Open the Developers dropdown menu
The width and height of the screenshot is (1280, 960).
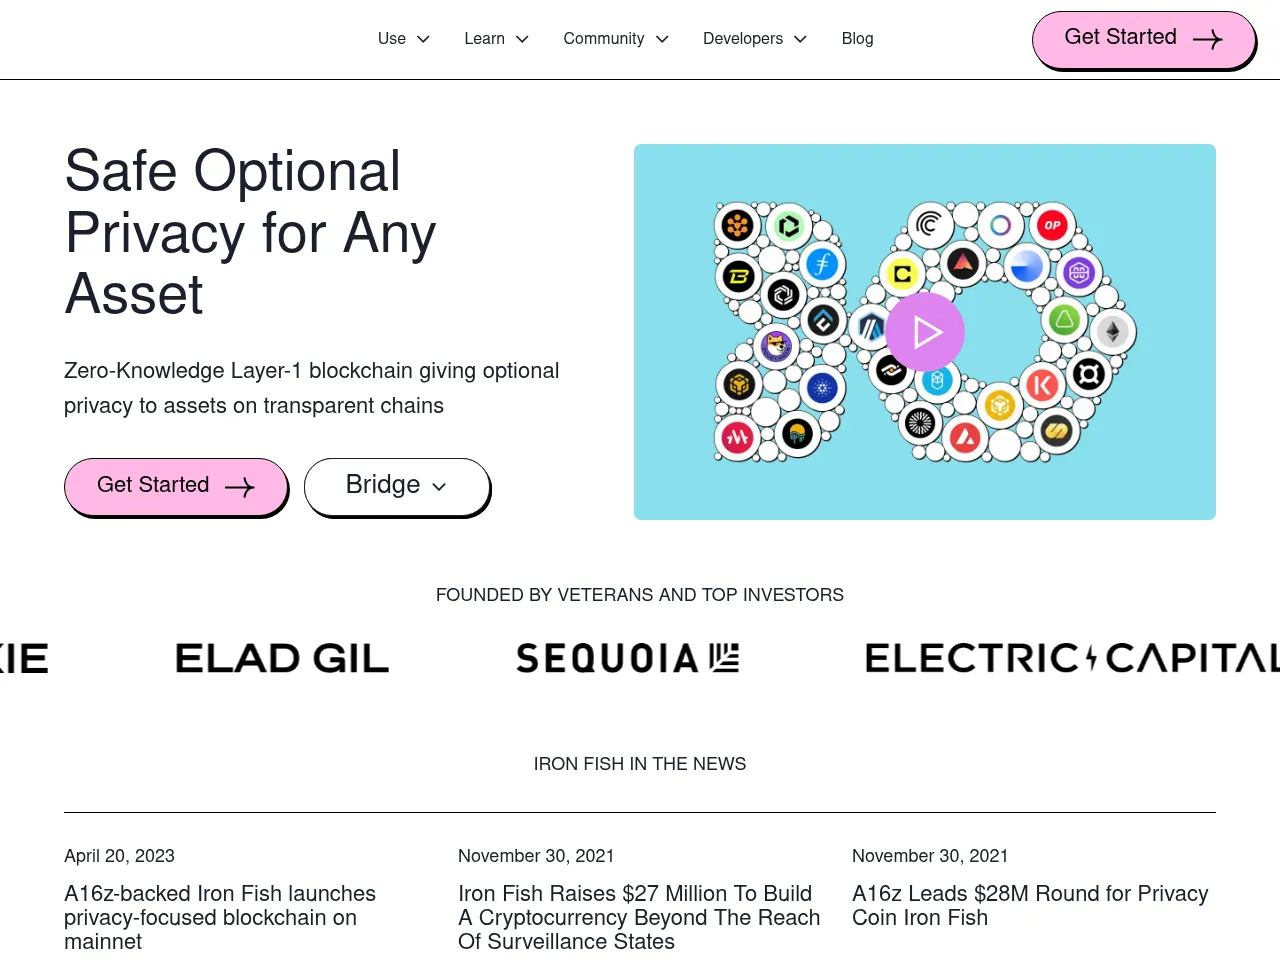point(754,39)
